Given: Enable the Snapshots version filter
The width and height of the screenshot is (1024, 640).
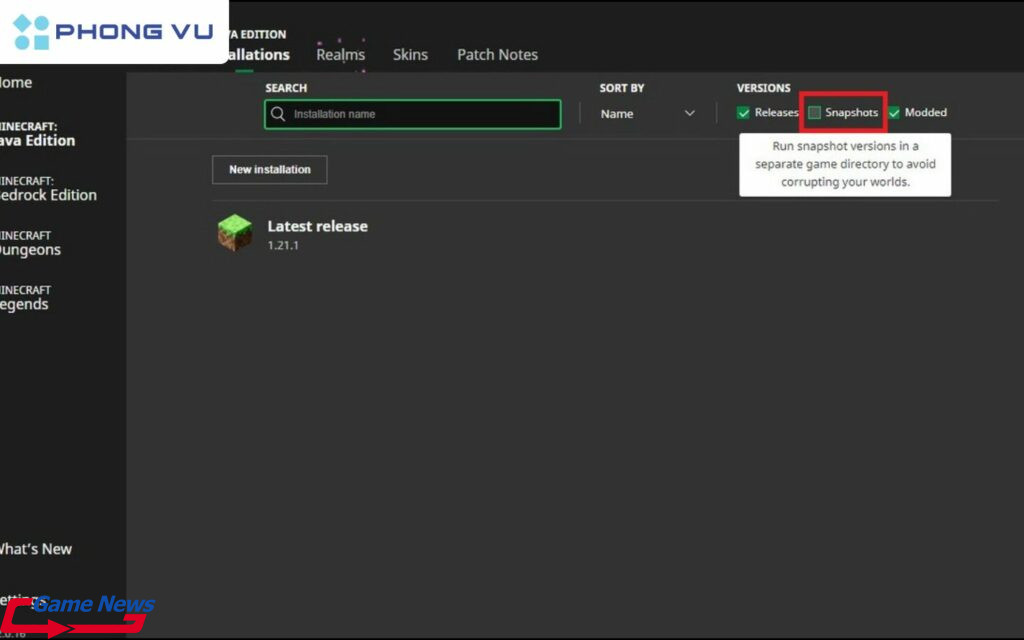Looking at the screenshot, I should point(815,112).
